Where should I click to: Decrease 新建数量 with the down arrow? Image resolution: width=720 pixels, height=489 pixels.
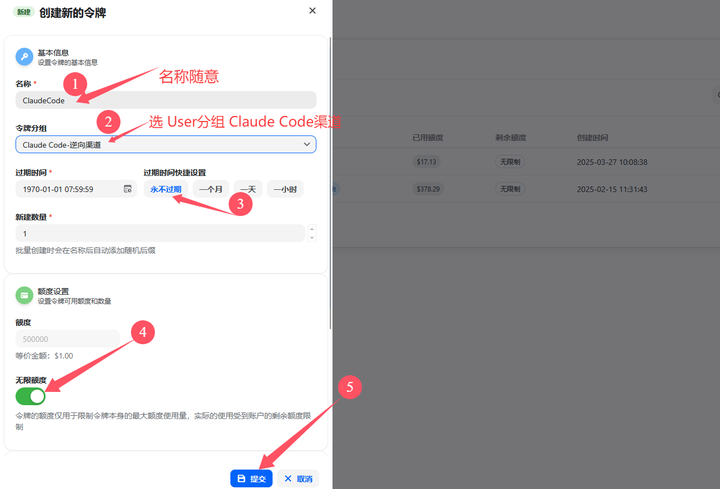[x=312, y=237]
